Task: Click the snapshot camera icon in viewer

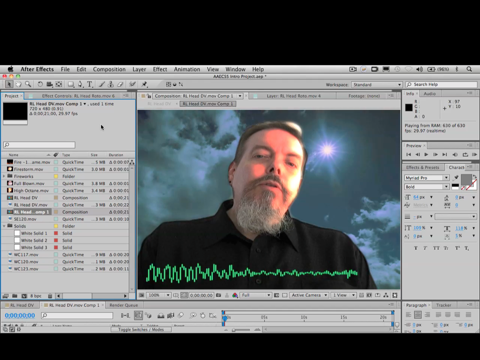Action: pos(218,295)
